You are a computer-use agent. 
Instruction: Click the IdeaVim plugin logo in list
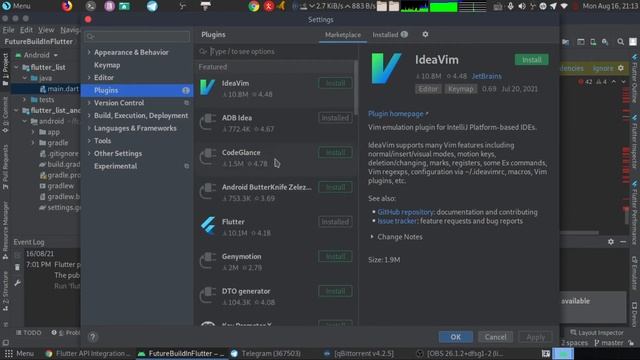[x=207, y=88]
